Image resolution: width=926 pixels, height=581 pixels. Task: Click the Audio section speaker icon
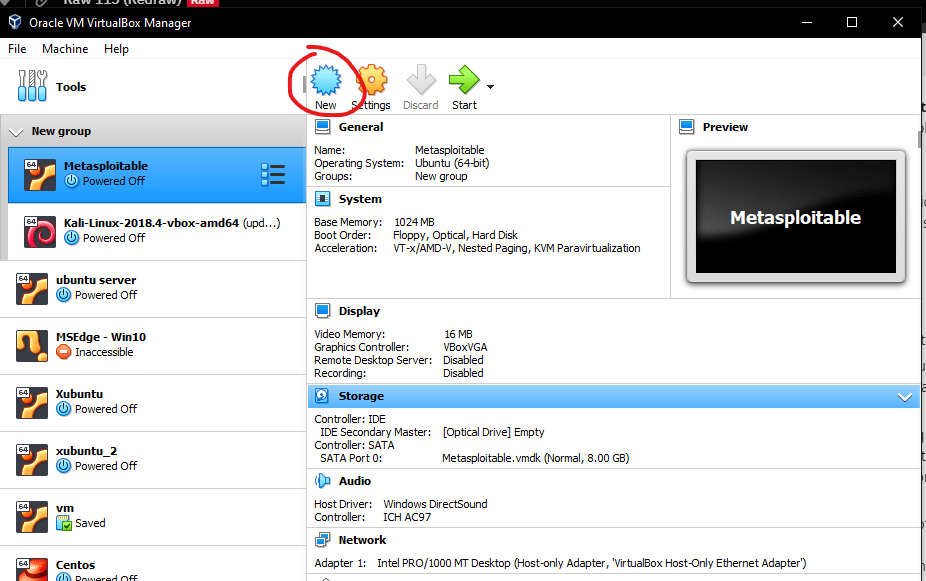point(322,481)
